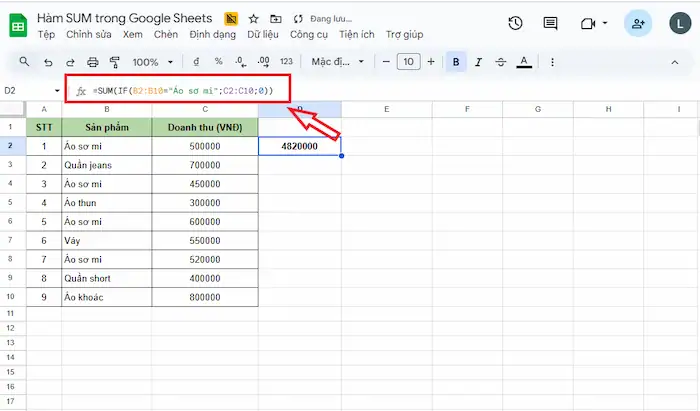Image resolution: width=700 pixels, height=411 pixels.
Task: Expand the font family dropdown
Action: (x=338, y=62)
